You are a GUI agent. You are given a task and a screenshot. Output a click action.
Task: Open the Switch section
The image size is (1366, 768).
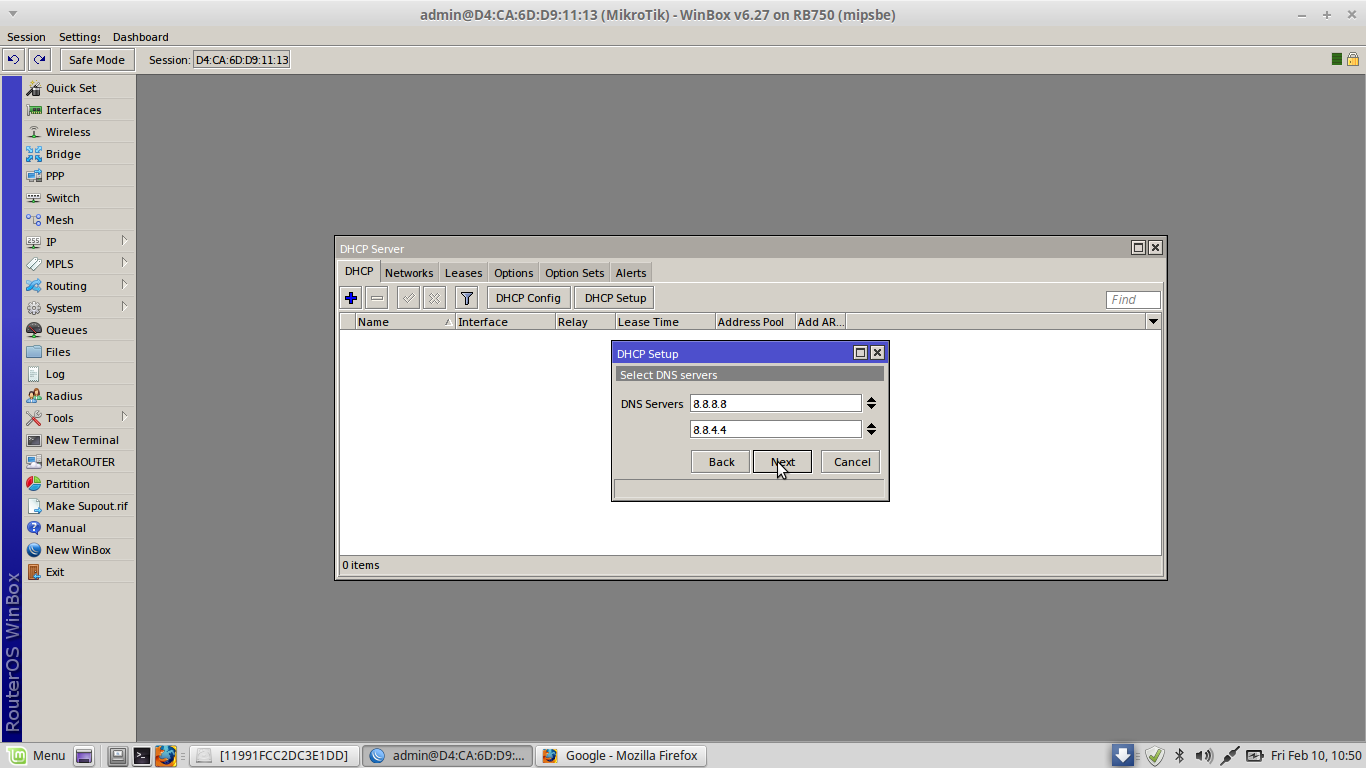pos(78,198)
